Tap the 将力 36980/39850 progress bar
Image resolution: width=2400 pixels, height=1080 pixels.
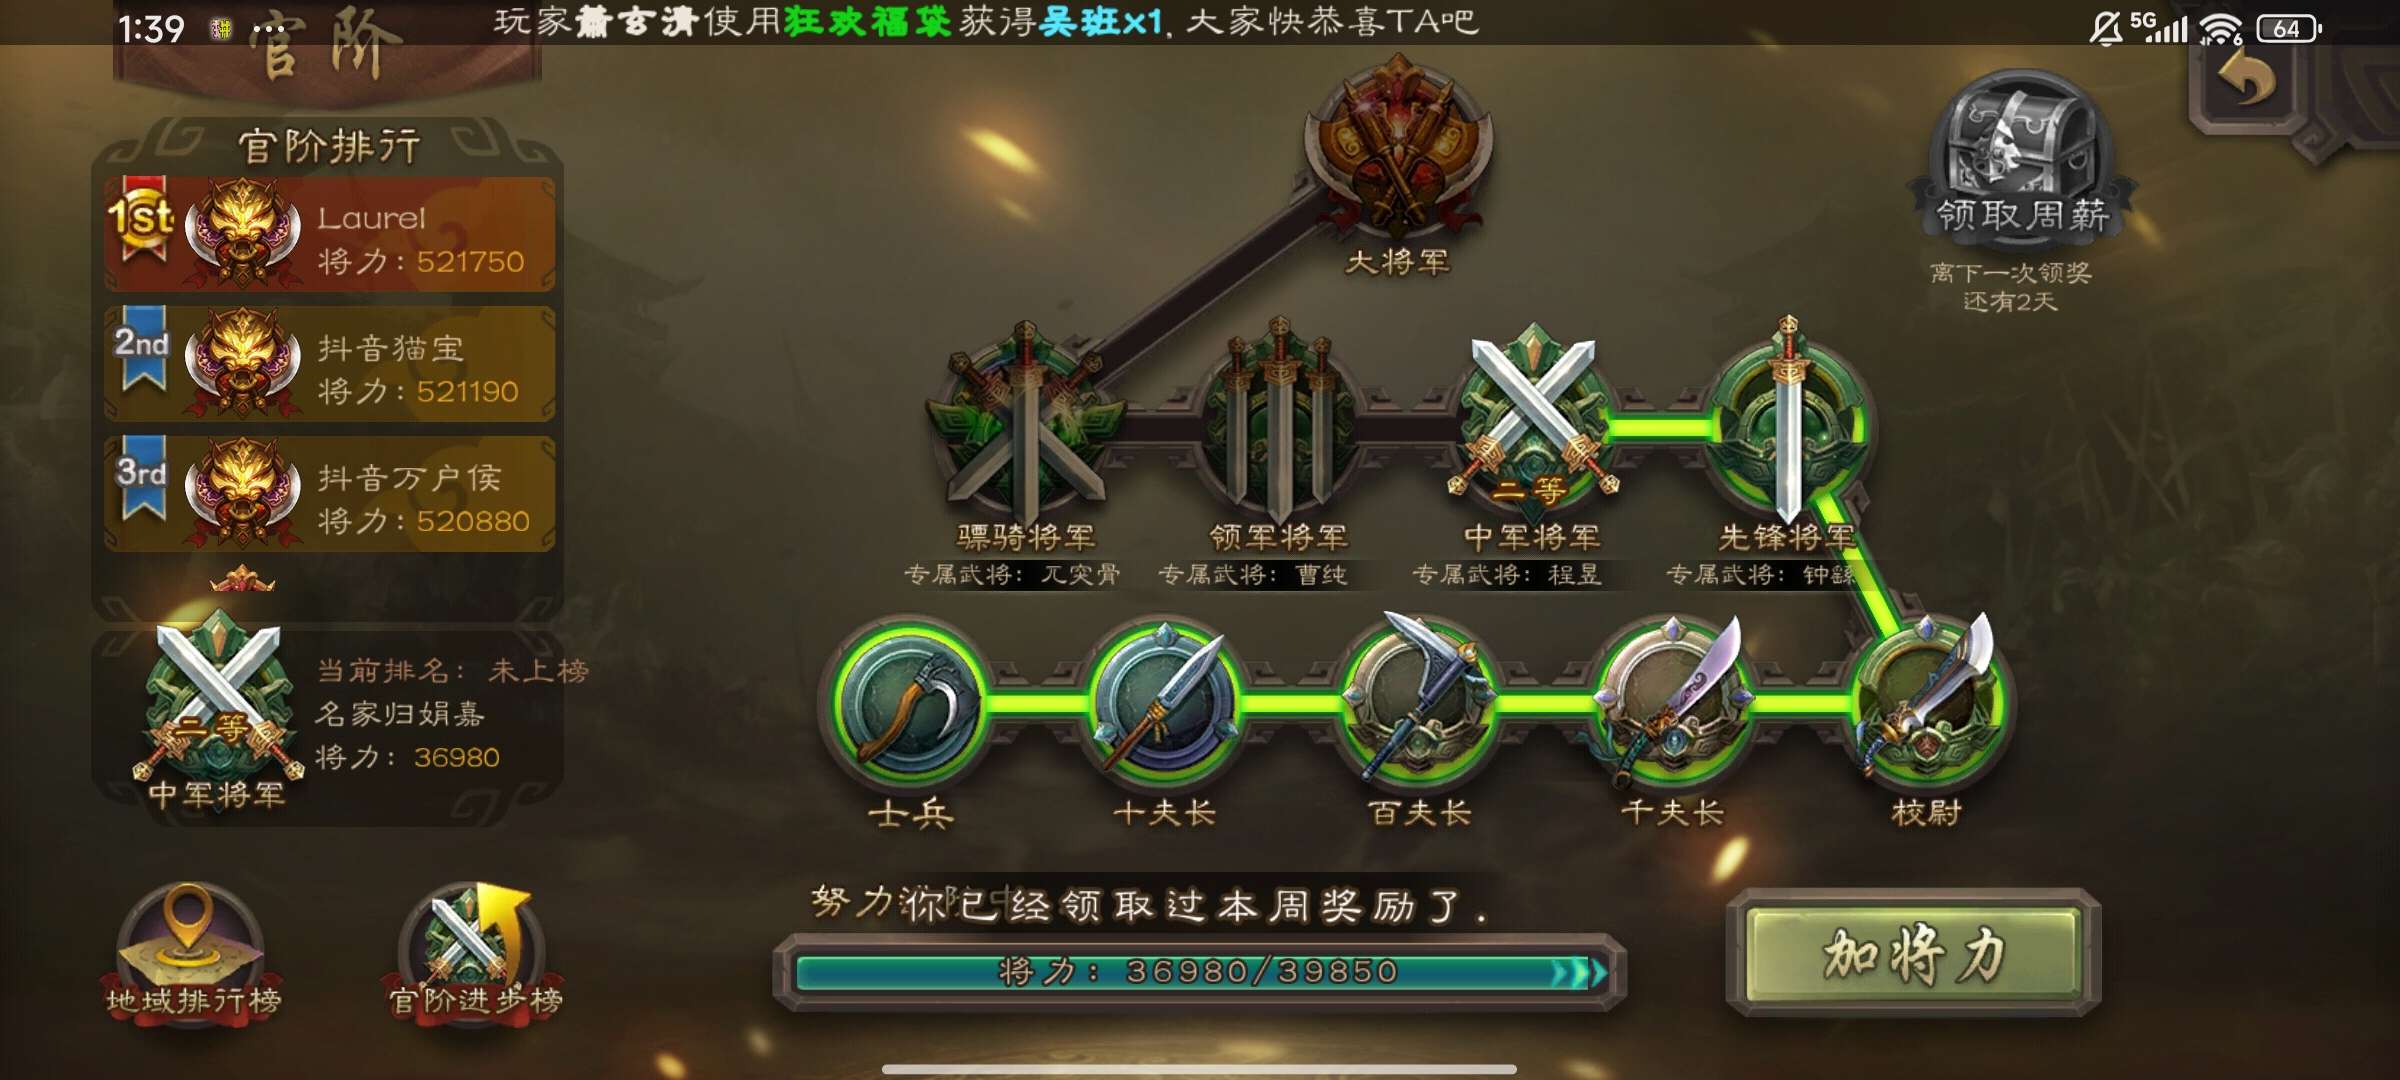tap(1200, 972)
